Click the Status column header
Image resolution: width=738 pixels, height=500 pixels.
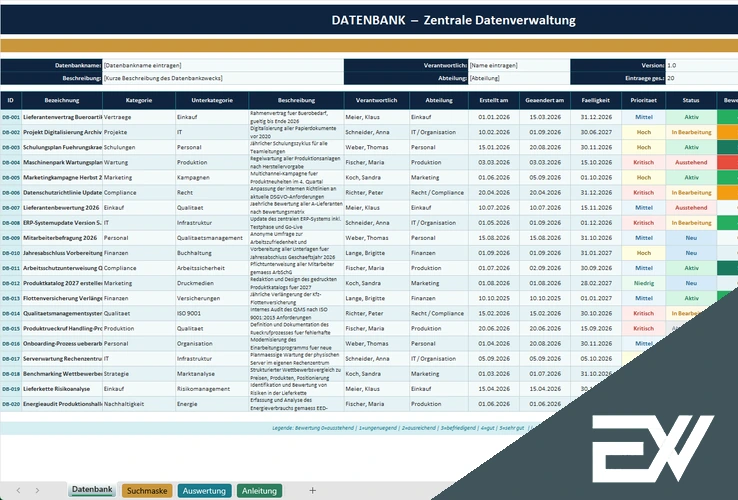click(691, 100)
